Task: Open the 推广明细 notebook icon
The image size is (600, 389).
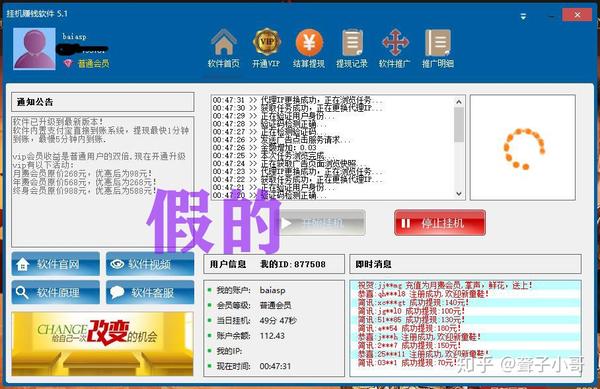Action: (x=438, y=42)
